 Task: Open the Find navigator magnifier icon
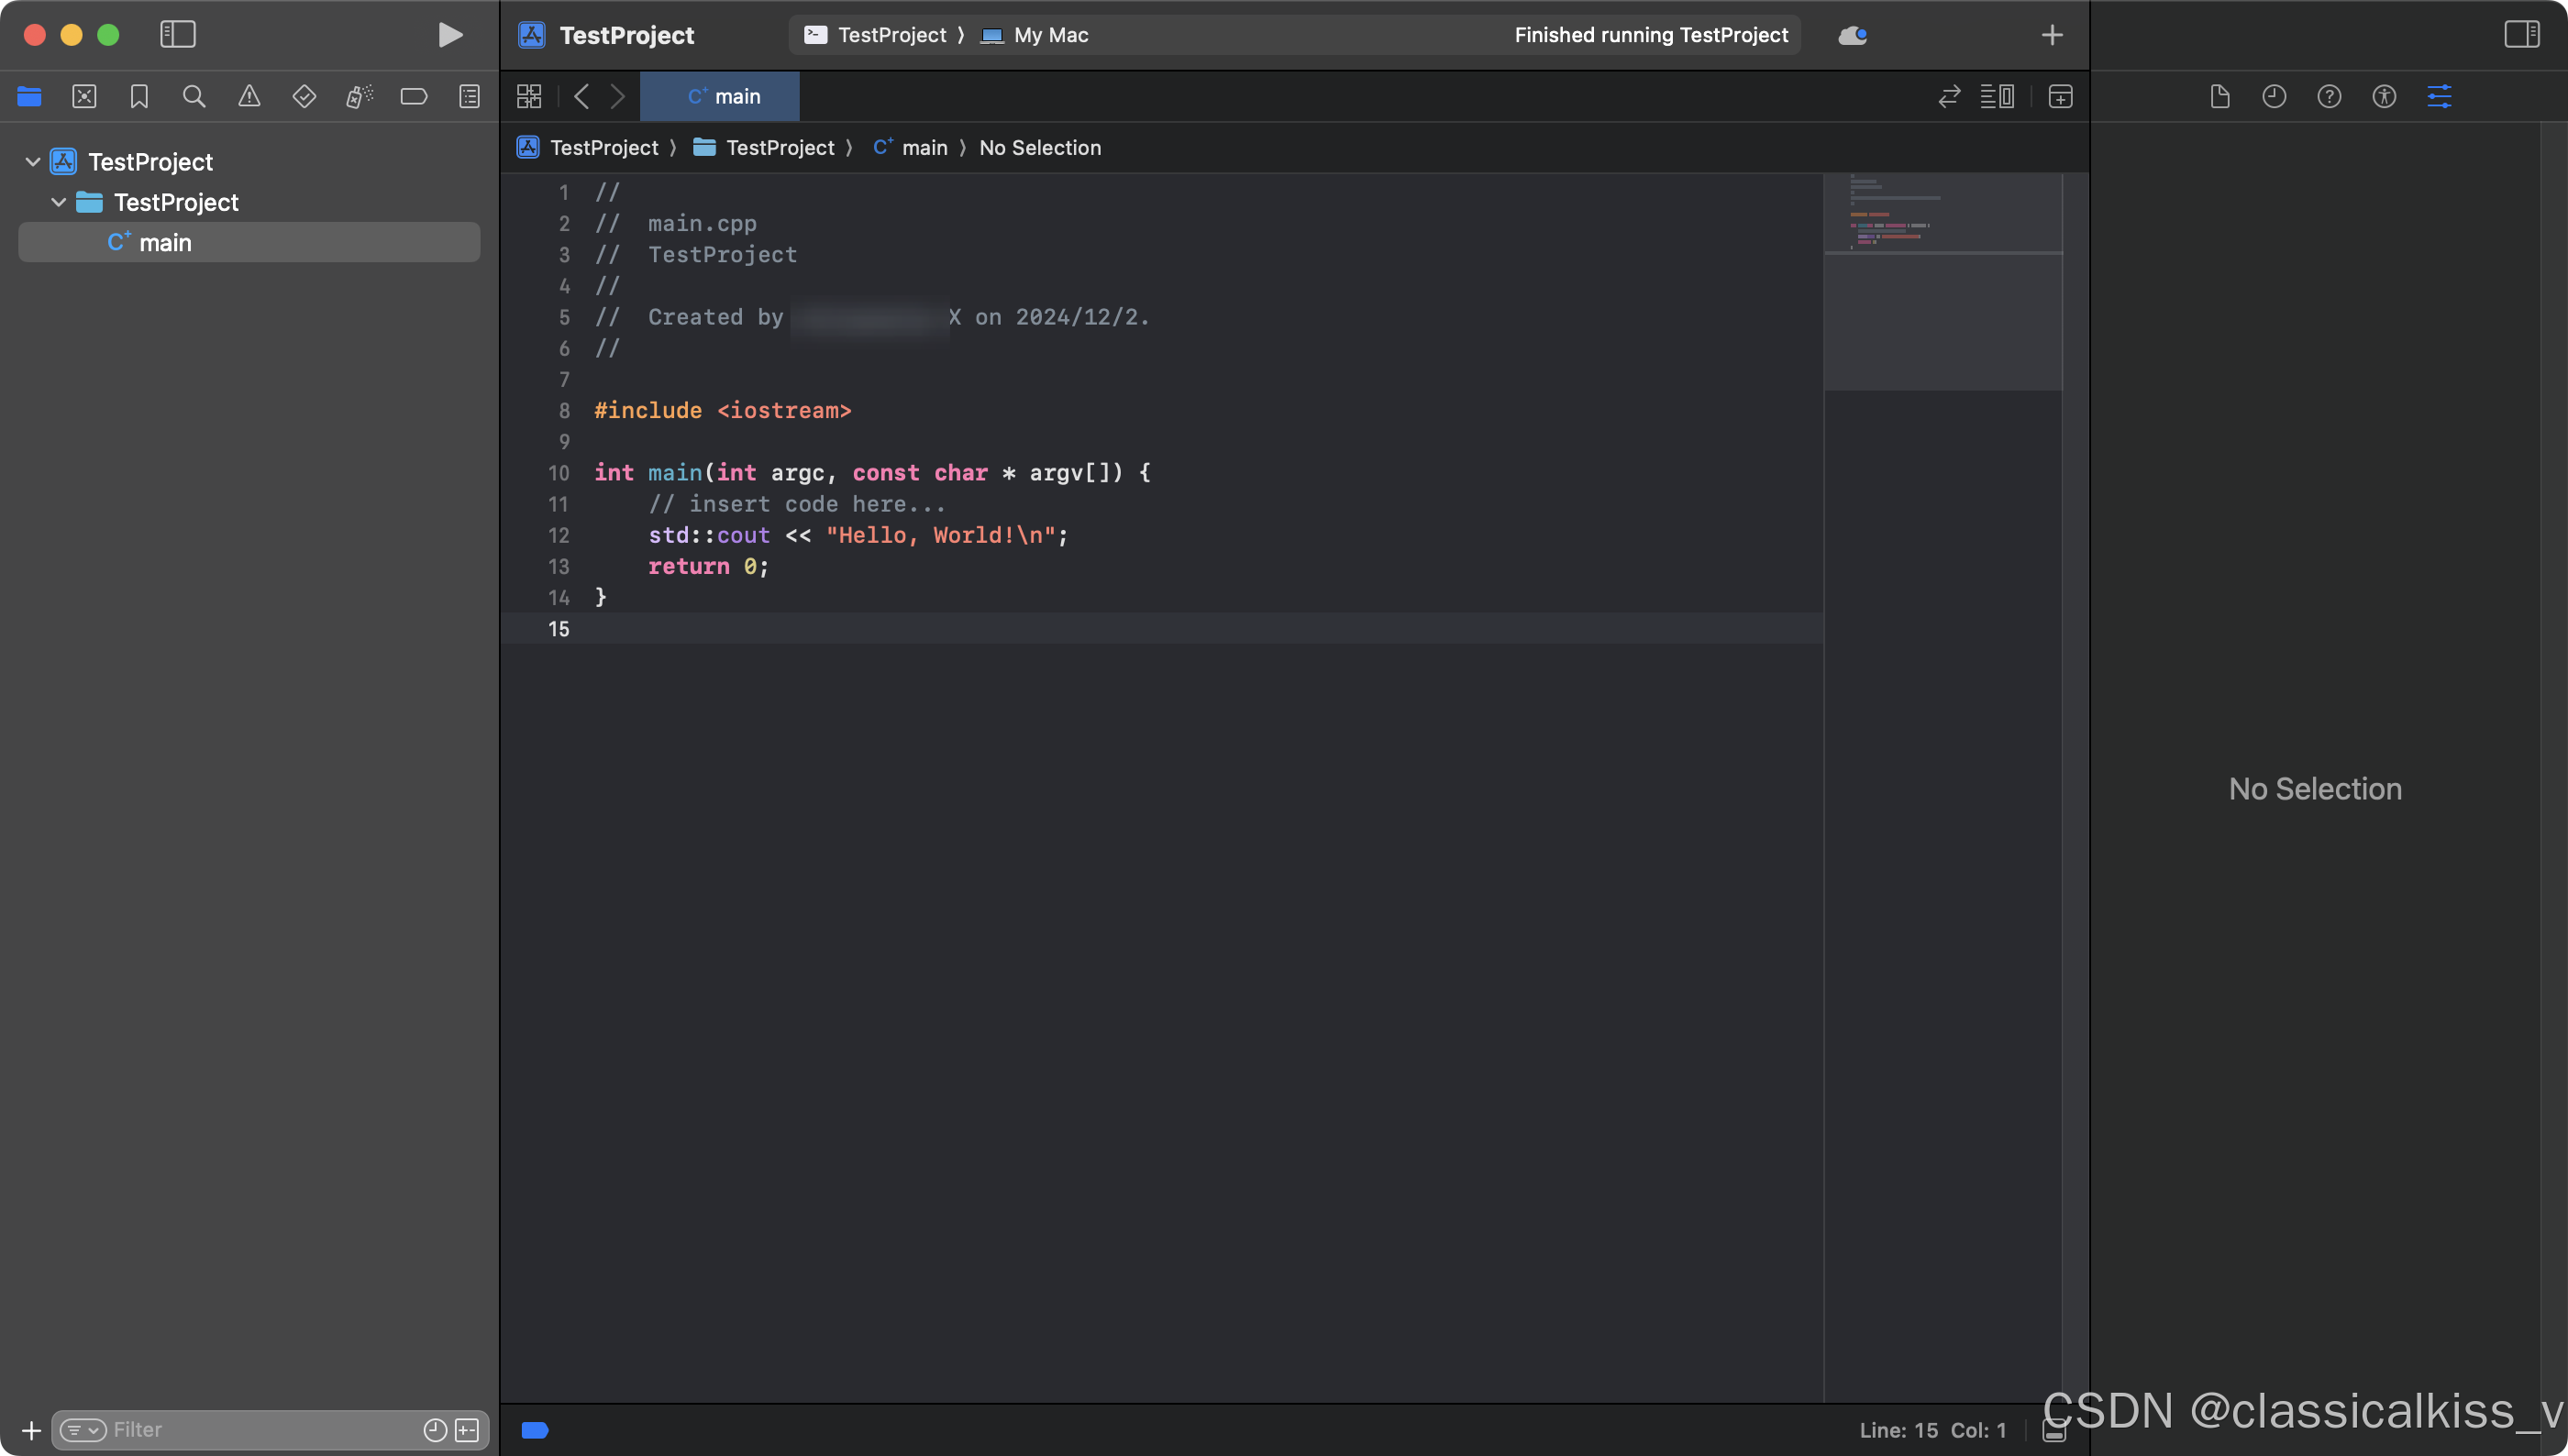click(194, 96)
